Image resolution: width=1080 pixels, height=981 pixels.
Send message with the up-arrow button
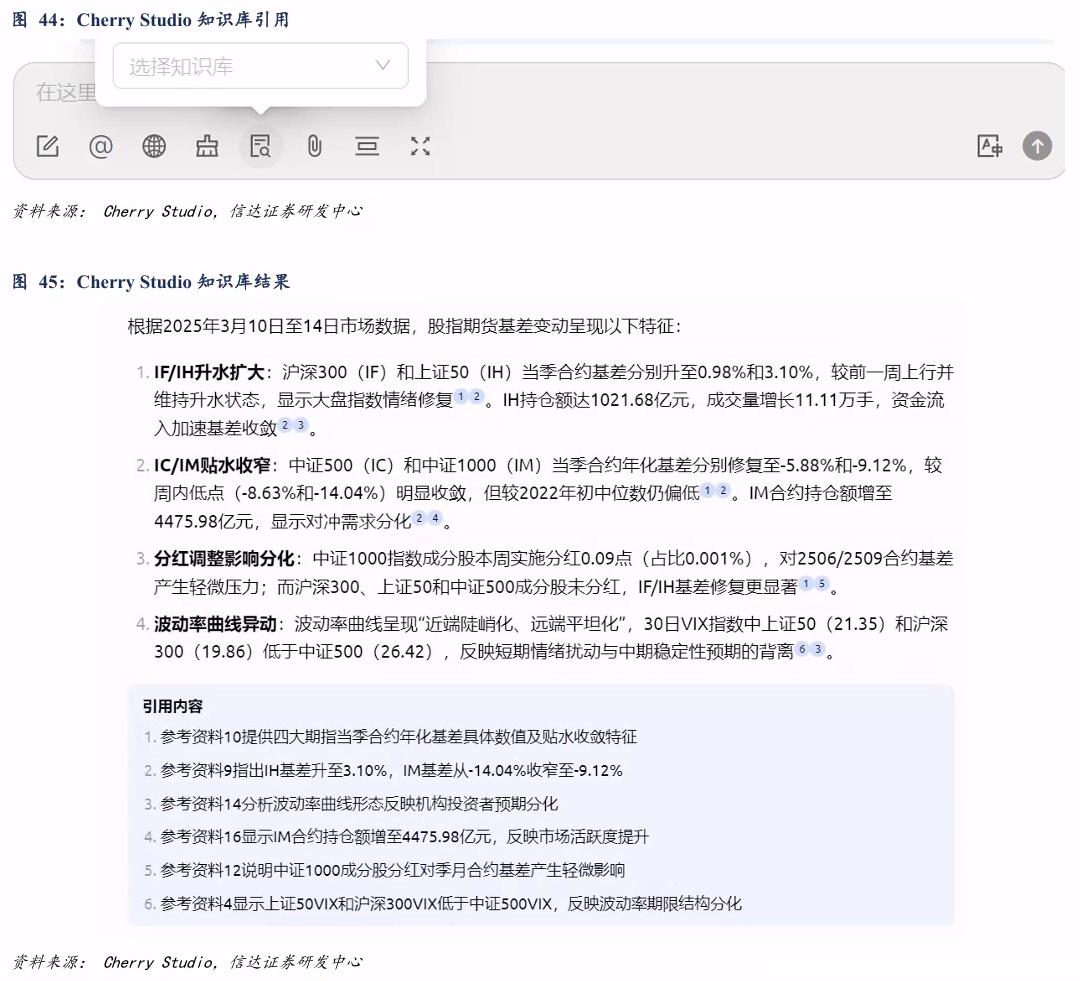coord(1037,147)
